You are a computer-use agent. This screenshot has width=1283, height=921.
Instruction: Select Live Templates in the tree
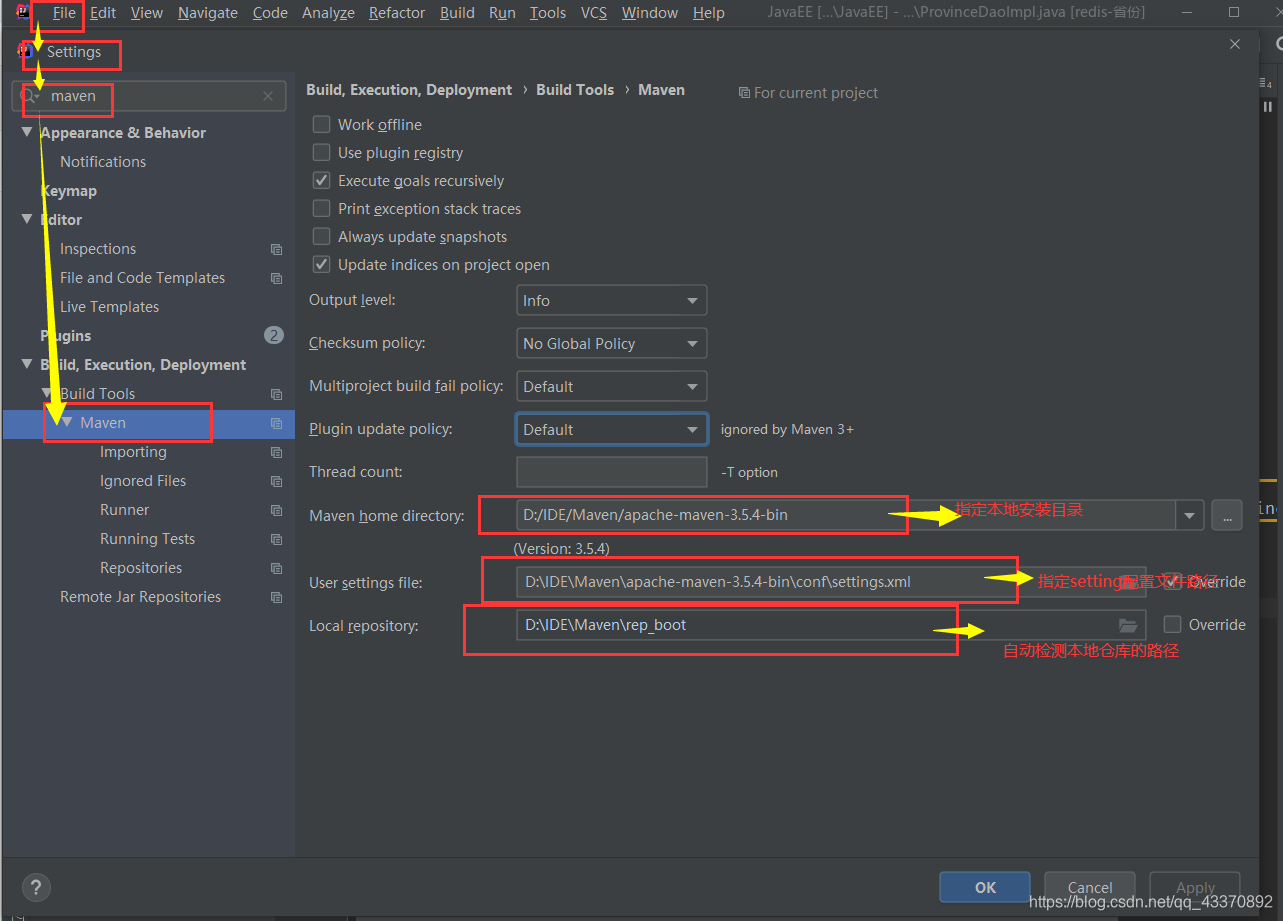(109, 306)
